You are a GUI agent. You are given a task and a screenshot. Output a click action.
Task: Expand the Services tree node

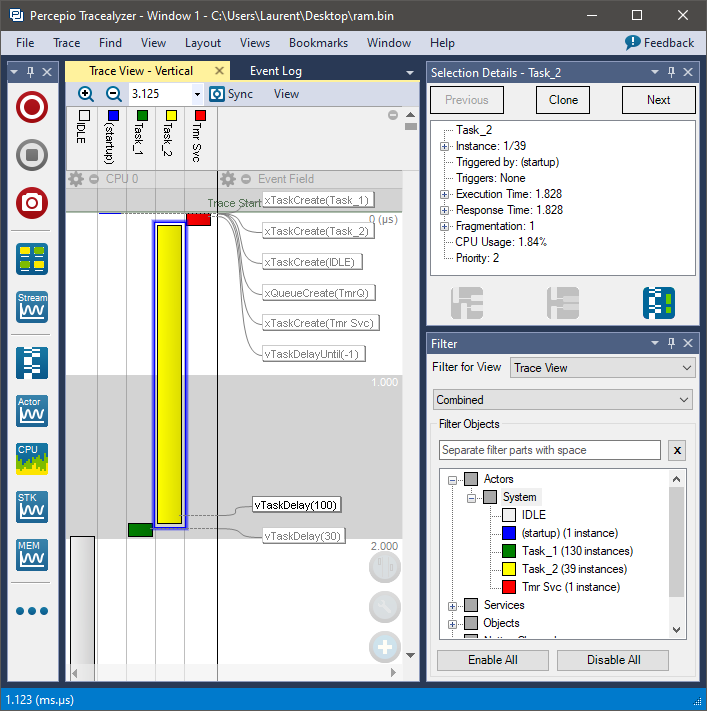(x=452, y=606)
